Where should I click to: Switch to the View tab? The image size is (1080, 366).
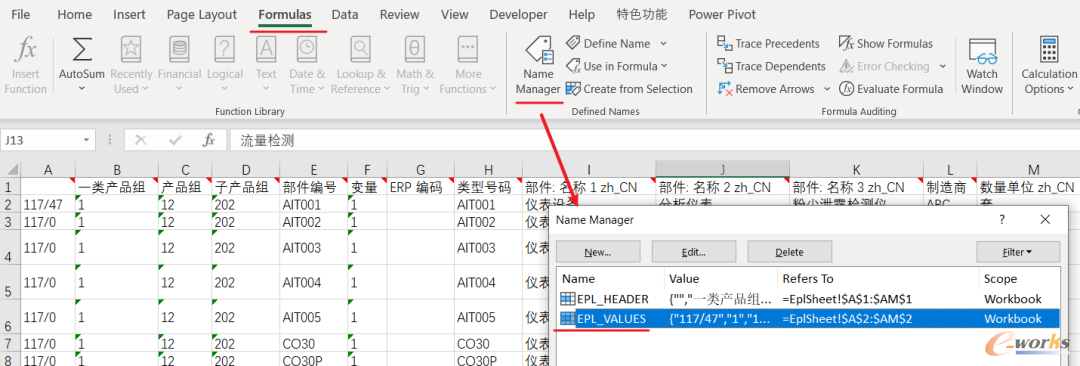455,14
